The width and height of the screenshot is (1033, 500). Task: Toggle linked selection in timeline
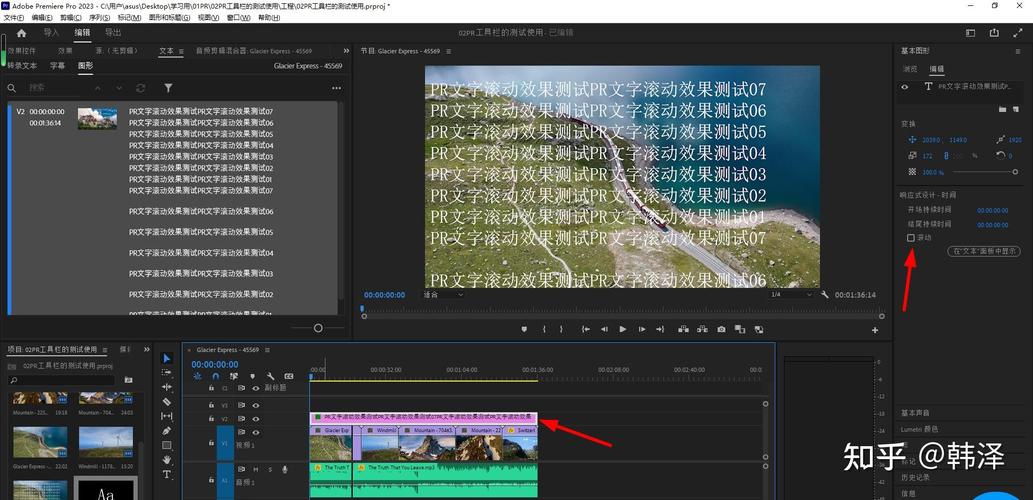point(234,376)
